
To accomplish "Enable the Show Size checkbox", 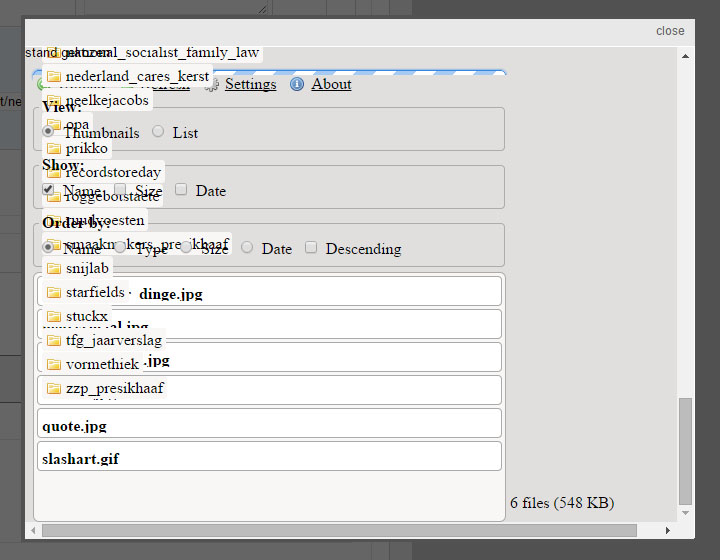I will (120, 189).
